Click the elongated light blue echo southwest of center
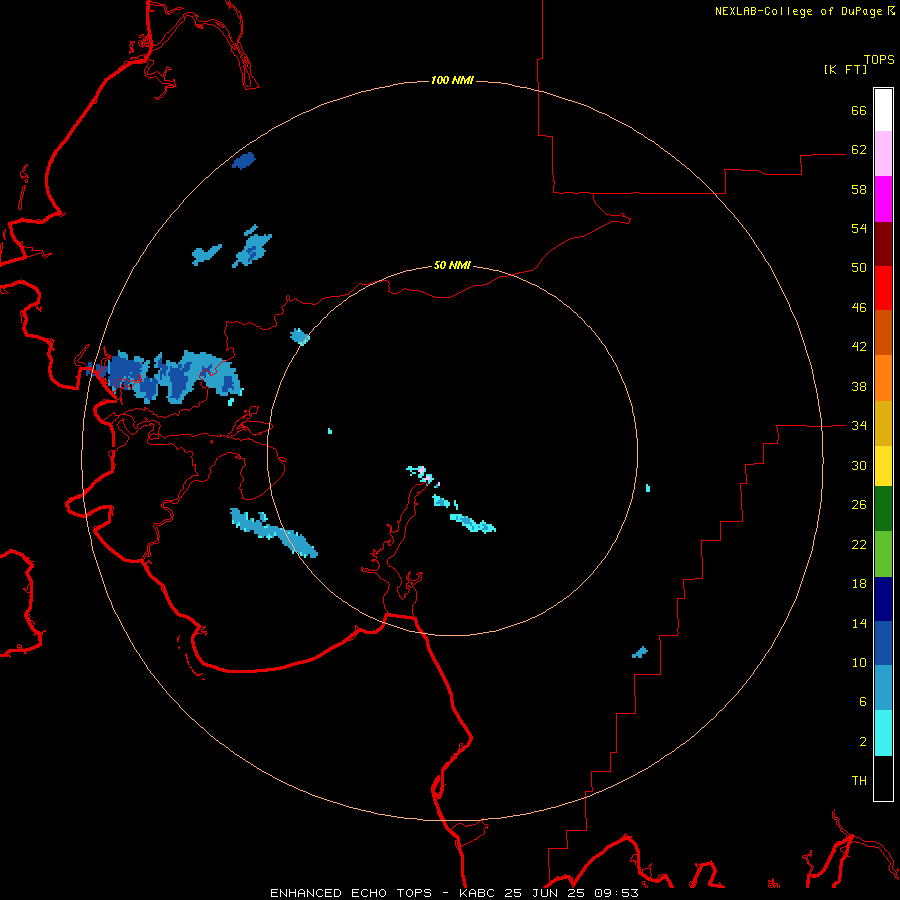The width and height of the screenshot is (900, 900). [273, 532]
